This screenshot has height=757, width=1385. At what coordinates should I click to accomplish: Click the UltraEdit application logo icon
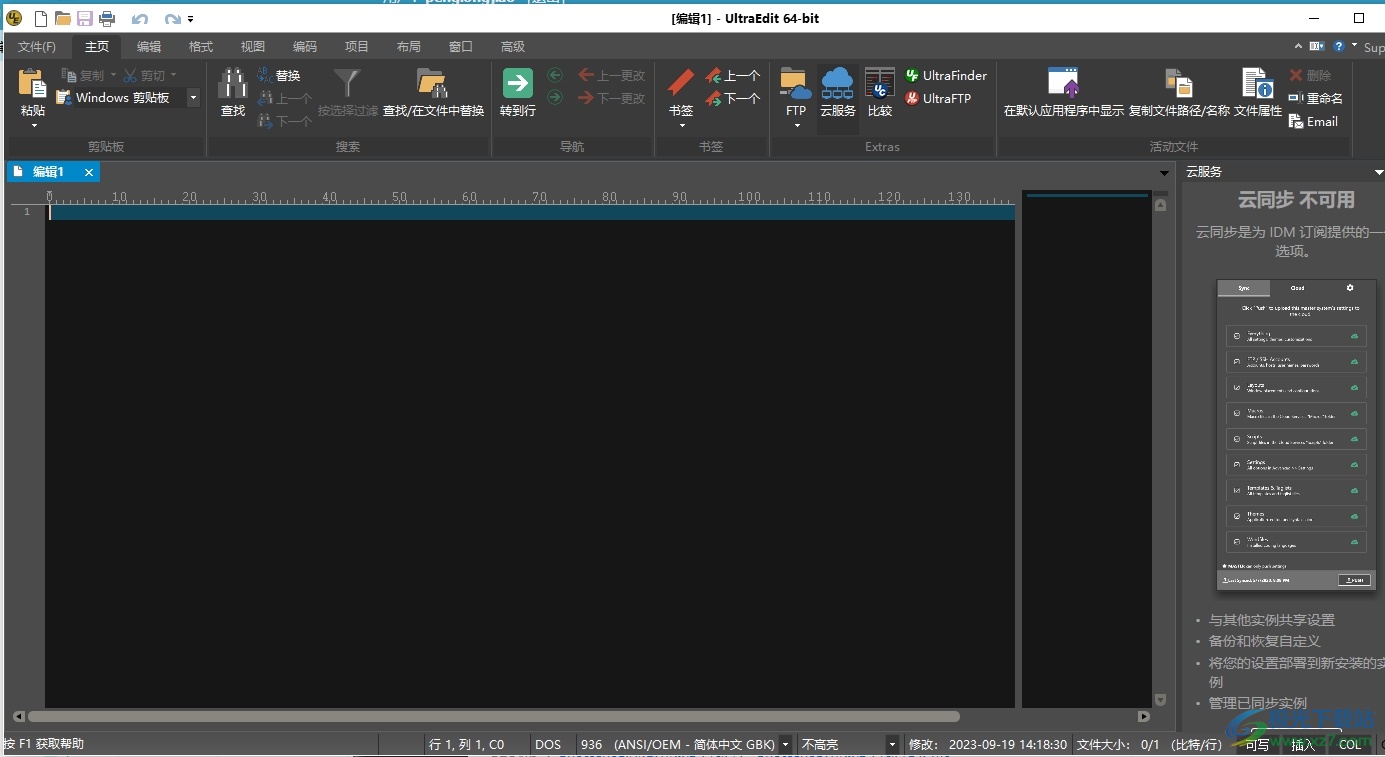click(x=15, y=18)
